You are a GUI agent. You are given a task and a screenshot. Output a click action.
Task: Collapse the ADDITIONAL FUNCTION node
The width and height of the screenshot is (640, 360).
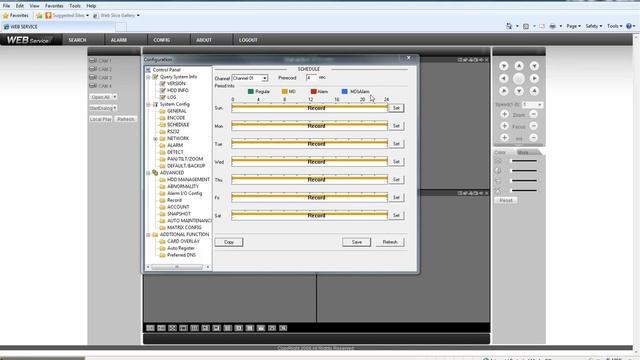pos(148,235)
